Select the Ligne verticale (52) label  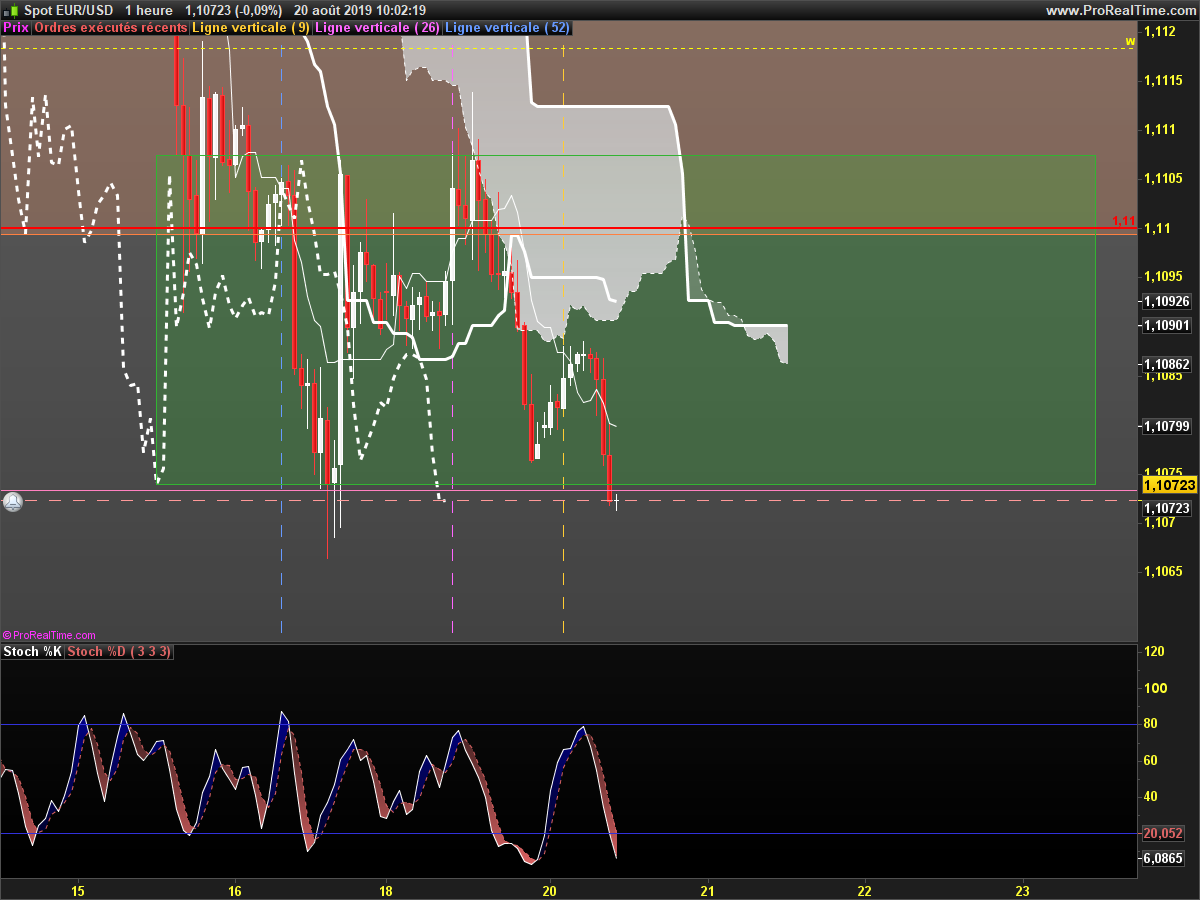[507, 28]
